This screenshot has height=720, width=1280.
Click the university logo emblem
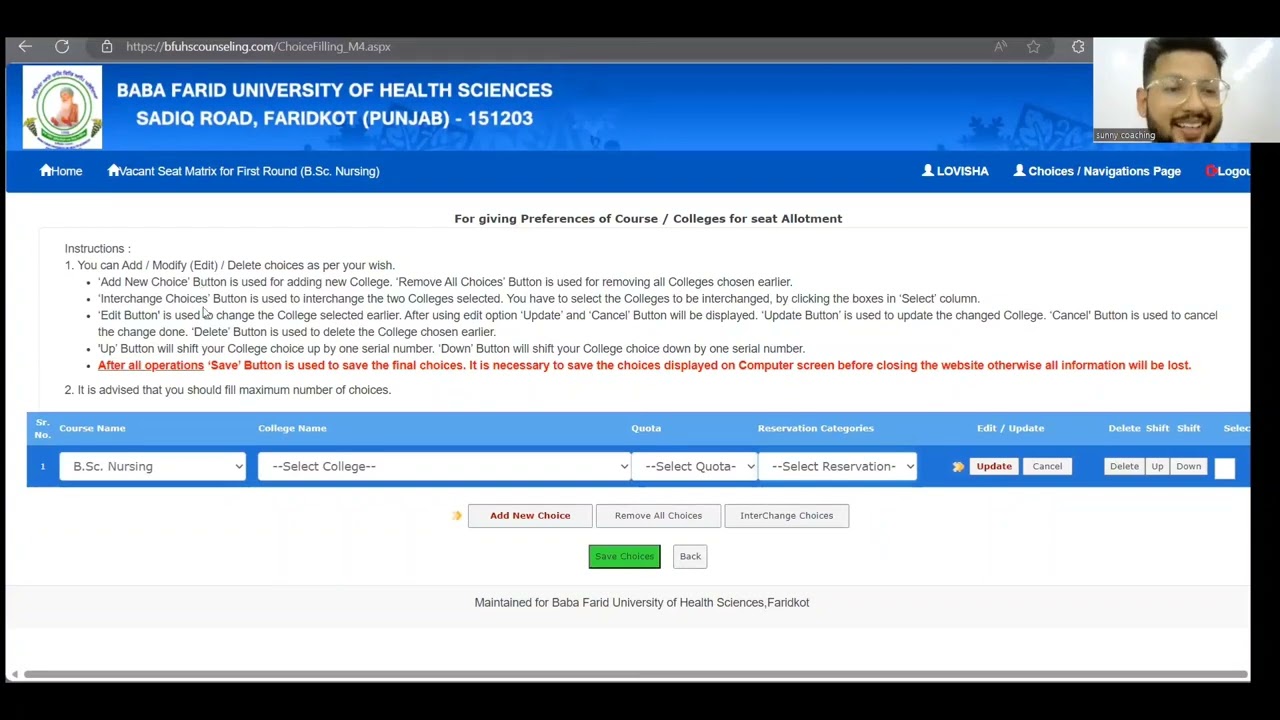[62, 107]
